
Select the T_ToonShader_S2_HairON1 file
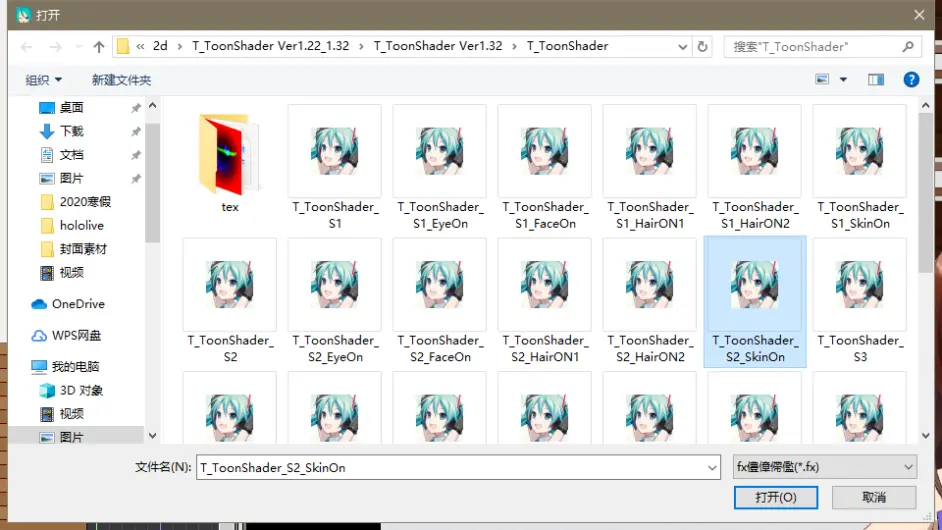pos(545,302)
